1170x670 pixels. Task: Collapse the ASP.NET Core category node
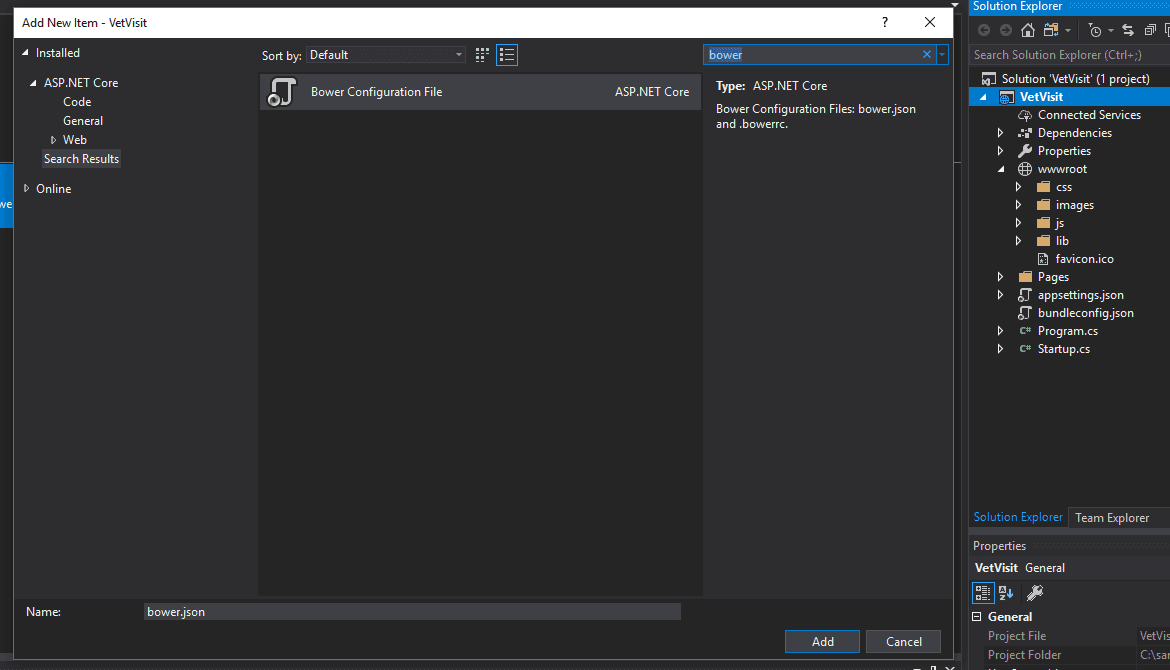[33, 83]
